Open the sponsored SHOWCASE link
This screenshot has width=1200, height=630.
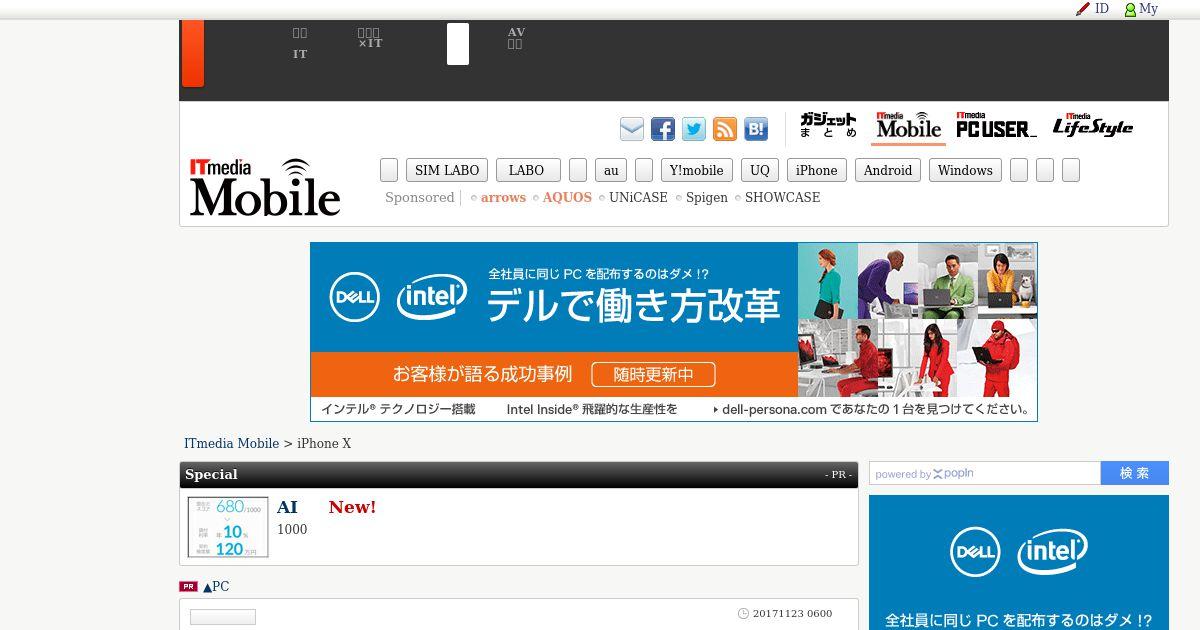782,197
